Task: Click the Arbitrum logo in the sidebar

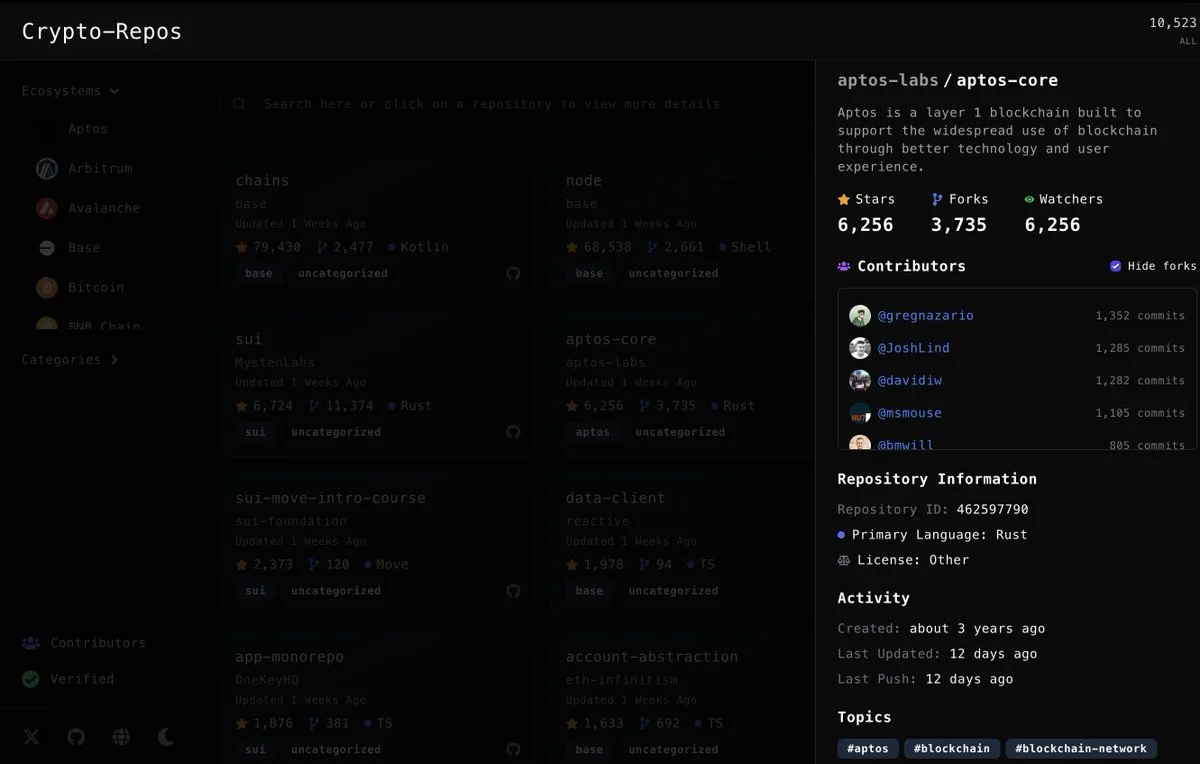Action: pos(46,168)
